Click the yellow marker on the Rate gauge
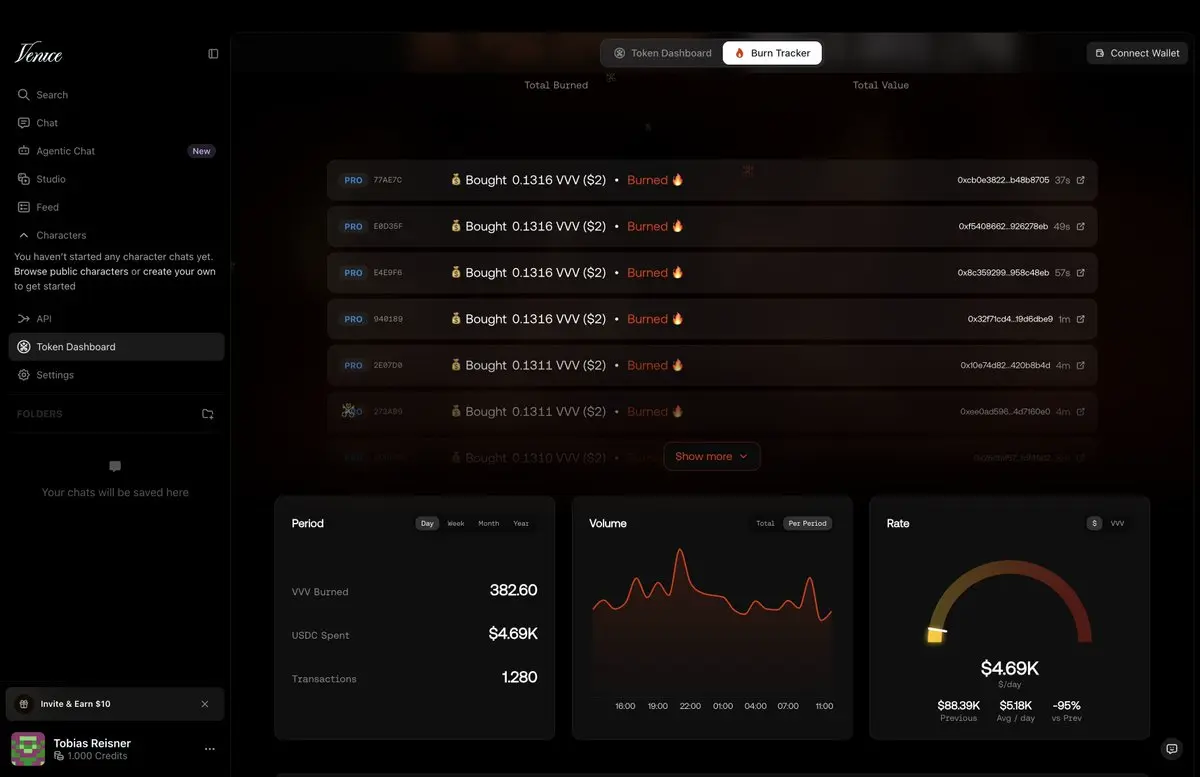1200x777 pixels. point(936,634)
